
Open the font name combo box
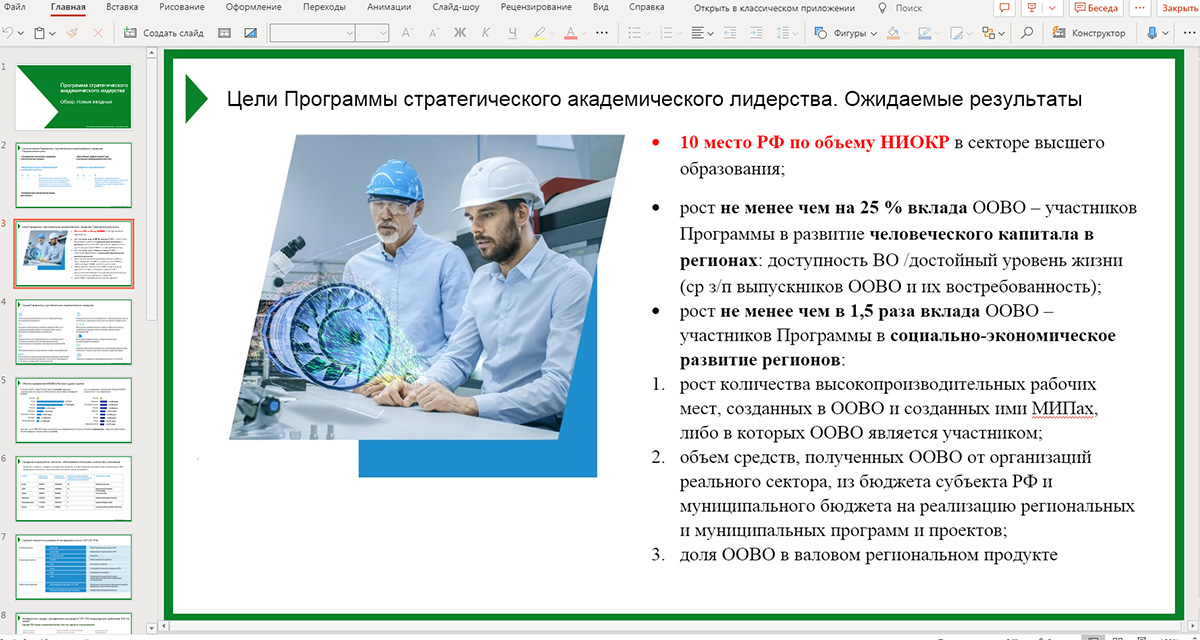(312, 33)
